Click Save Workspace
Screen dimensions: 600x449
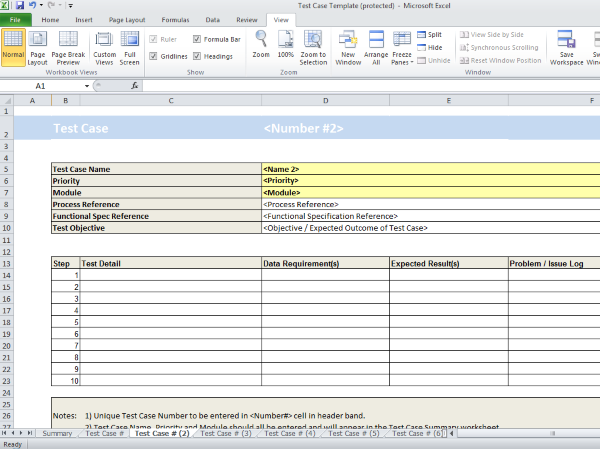566,47
